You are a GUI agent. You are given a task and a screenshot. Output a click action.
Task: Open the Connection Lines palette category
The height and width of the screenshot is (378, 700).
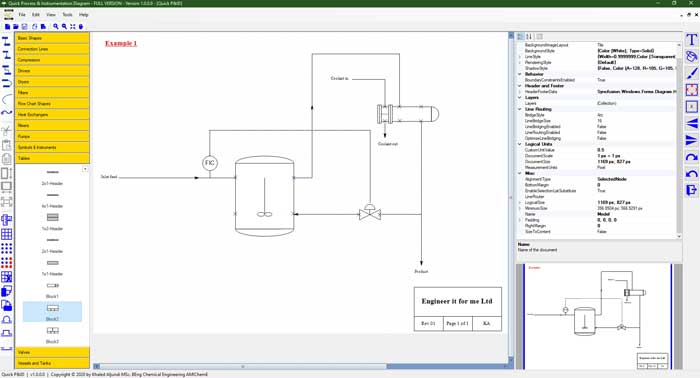point(52,49)
